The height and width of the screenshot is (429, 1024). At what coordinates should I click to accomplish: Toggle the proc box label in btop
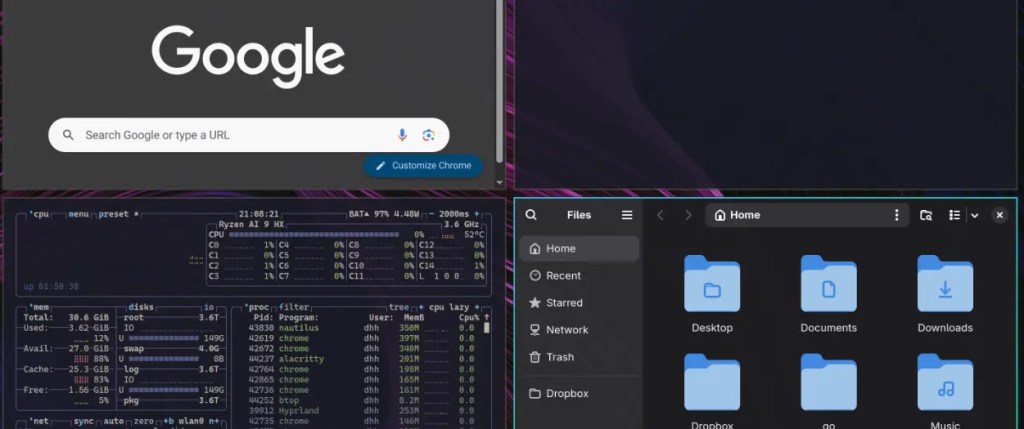[258, 307]
